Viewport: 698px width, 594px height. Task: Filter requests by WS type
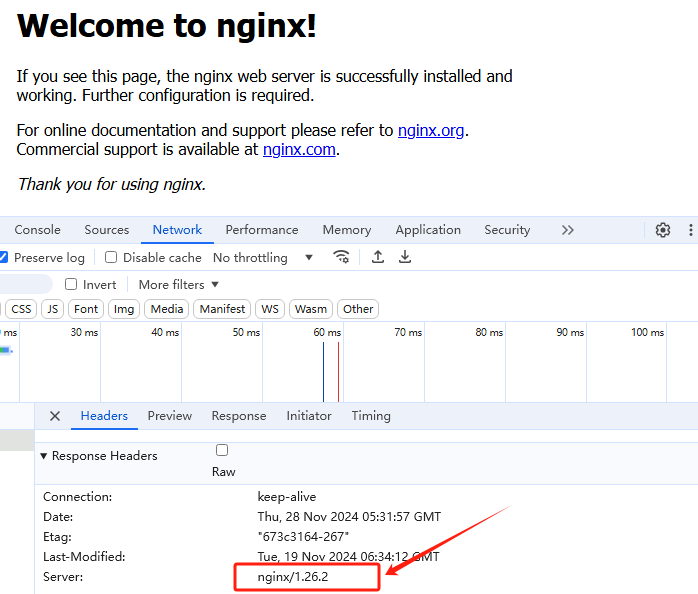pos(270,309)
